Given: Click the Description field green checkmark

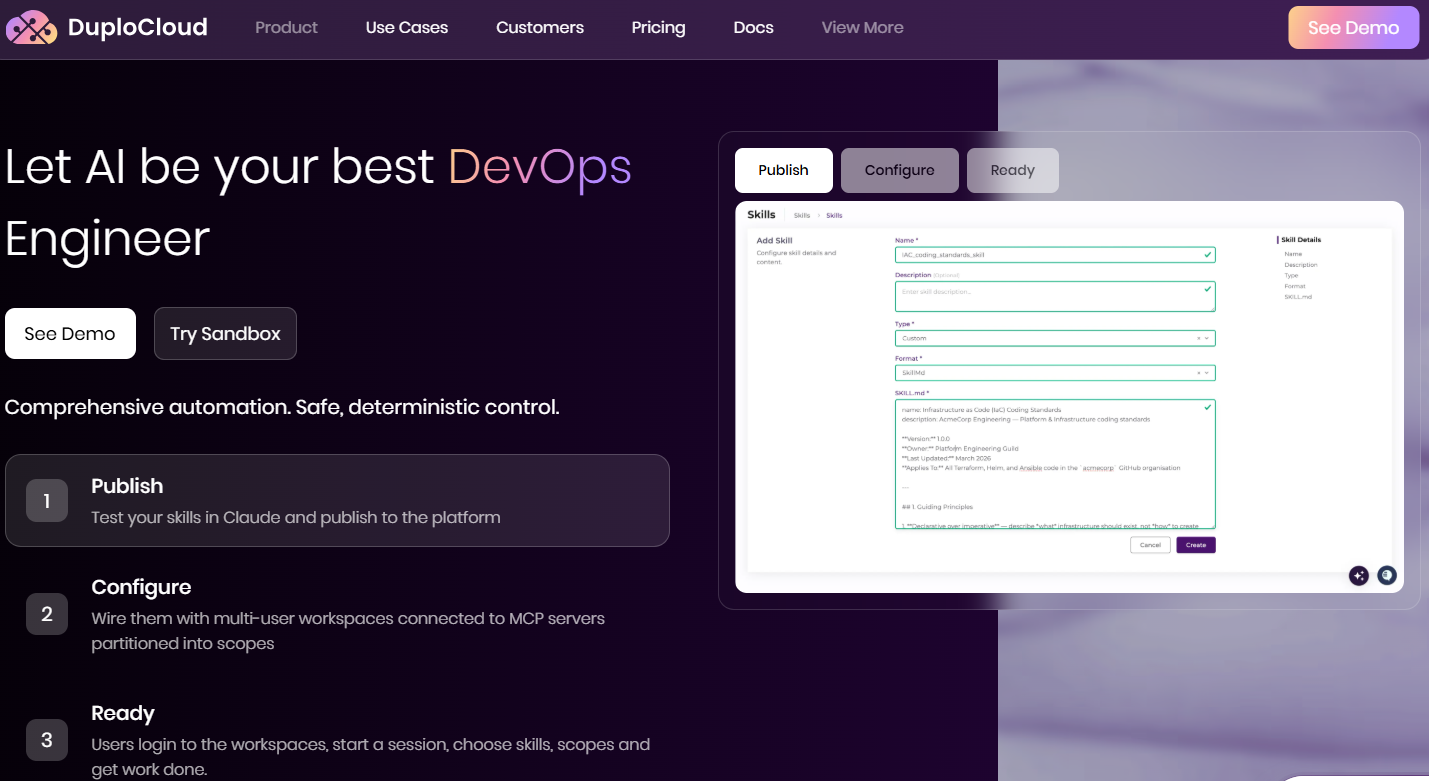Looking at the screenshot, I should pyautogui.click(x=1208, y=288).
